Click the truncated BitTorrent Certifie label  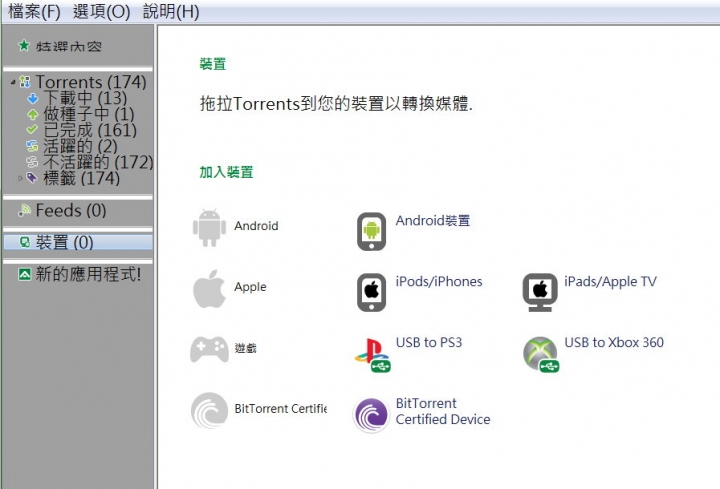tap(281, 409)
